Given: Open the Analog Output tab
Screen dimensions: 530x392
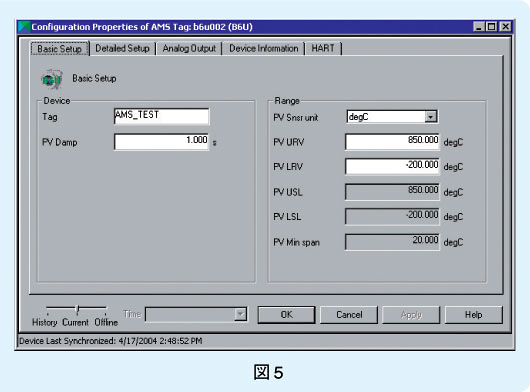Looking at the screenshot, I should pyautogui.click(x=189, y=48).
